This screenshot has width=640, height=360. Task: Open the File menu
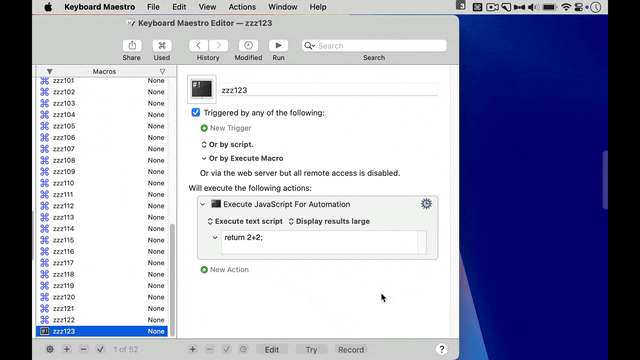tap(153, 7)
